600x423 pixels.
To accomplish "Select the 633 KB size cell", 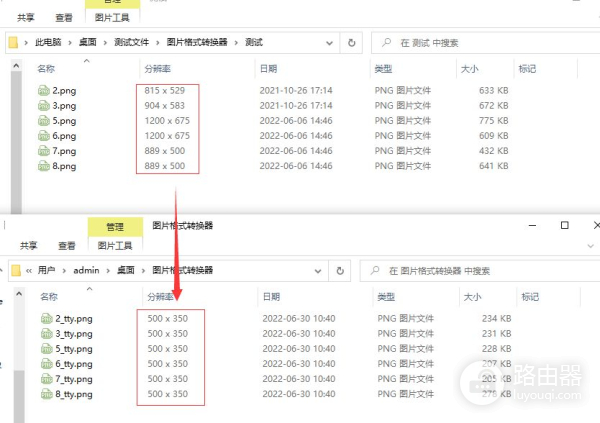I will [x=494, y=91].
